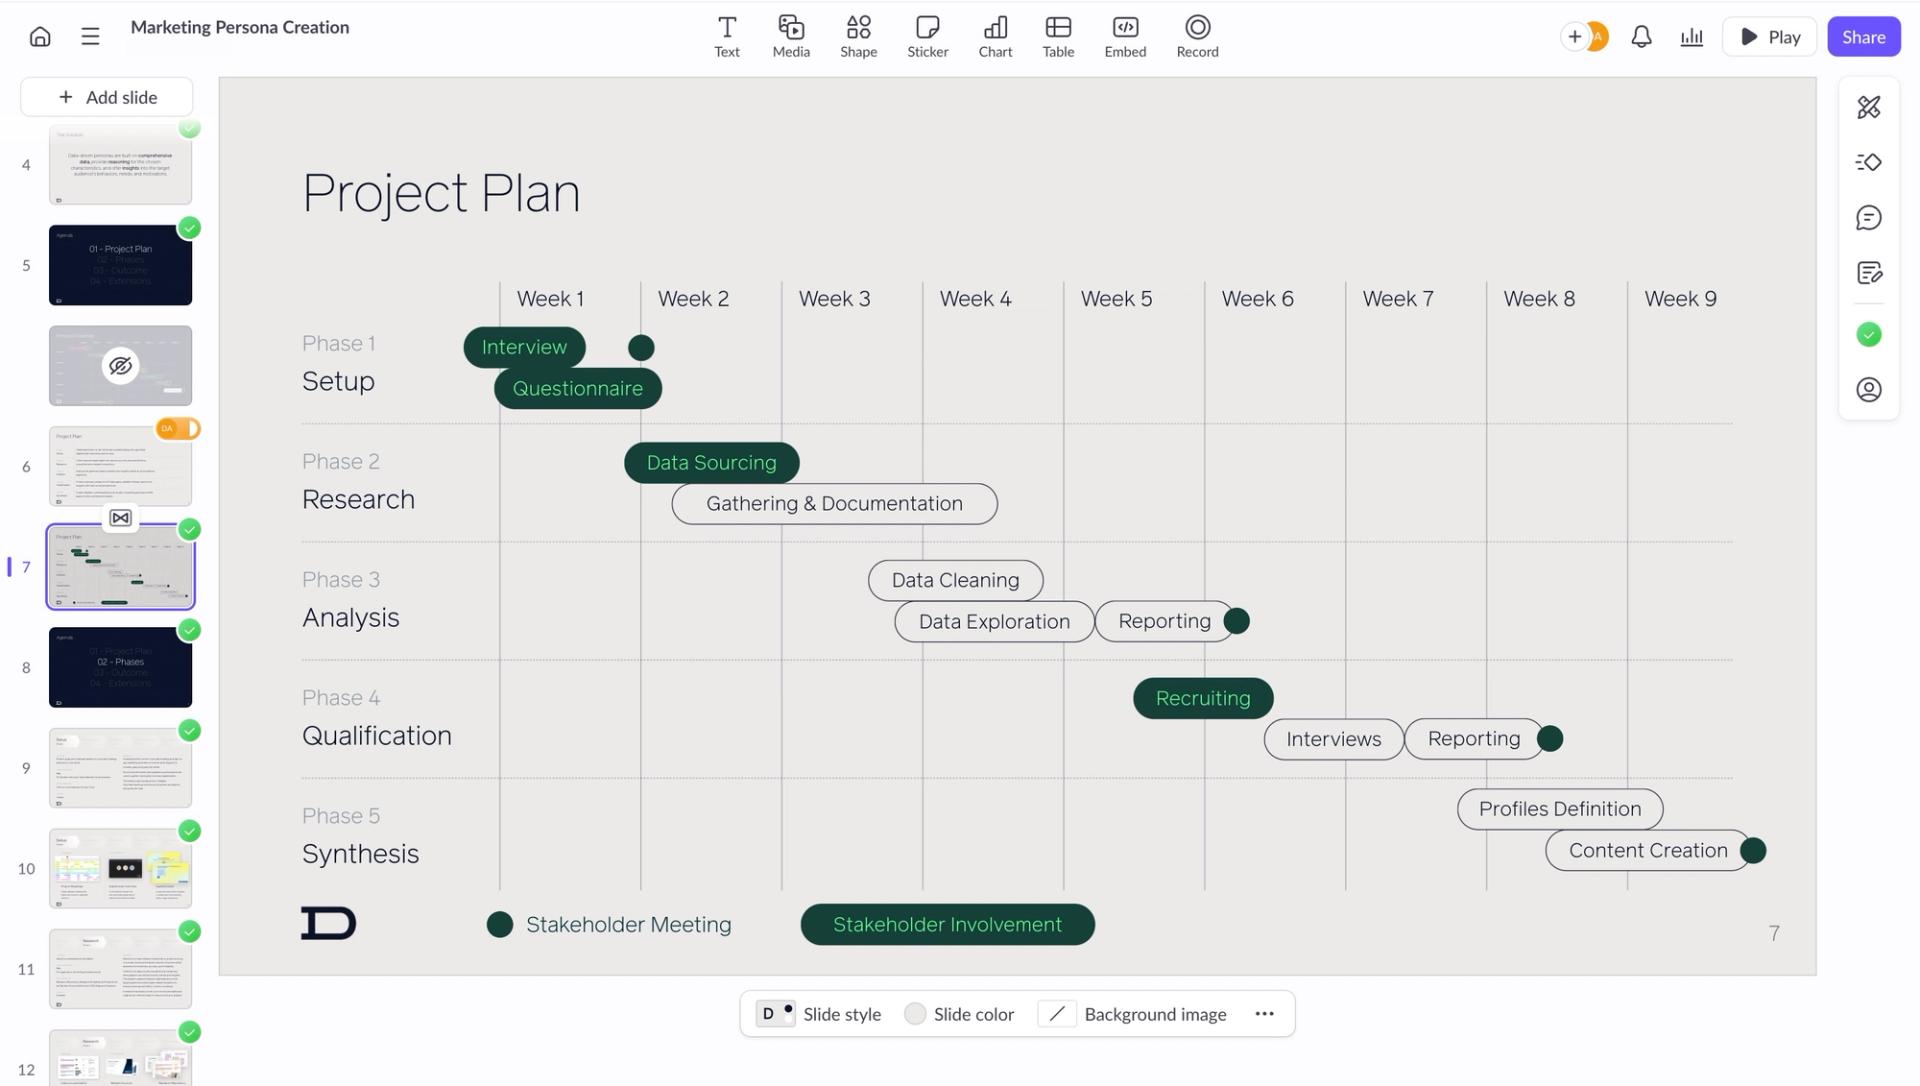Open the Shape menu item
The image size is (1920, 1086).
coord(858,37)
